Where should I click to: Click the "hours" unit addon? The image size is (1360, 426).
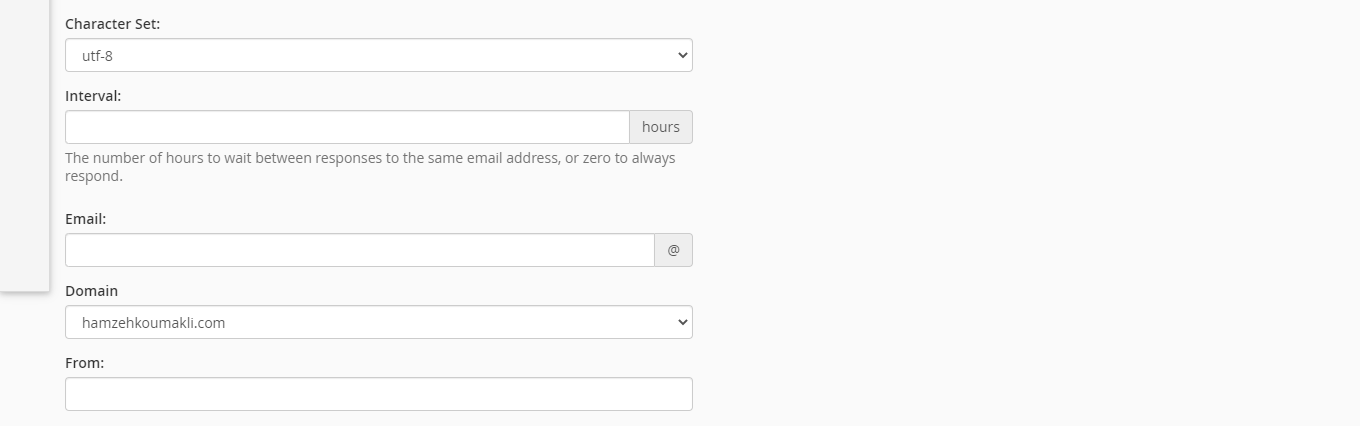point(661,127)
